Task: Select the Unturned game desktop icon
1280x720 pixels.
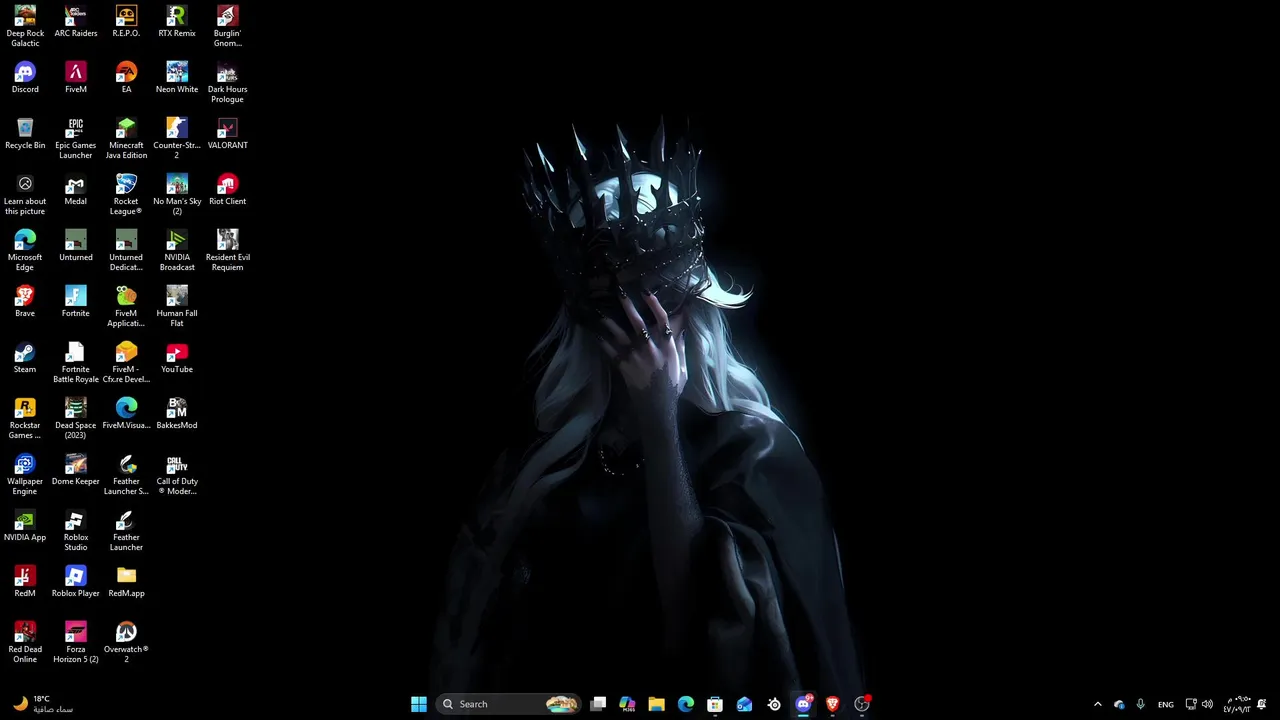Action: (76, 246)
